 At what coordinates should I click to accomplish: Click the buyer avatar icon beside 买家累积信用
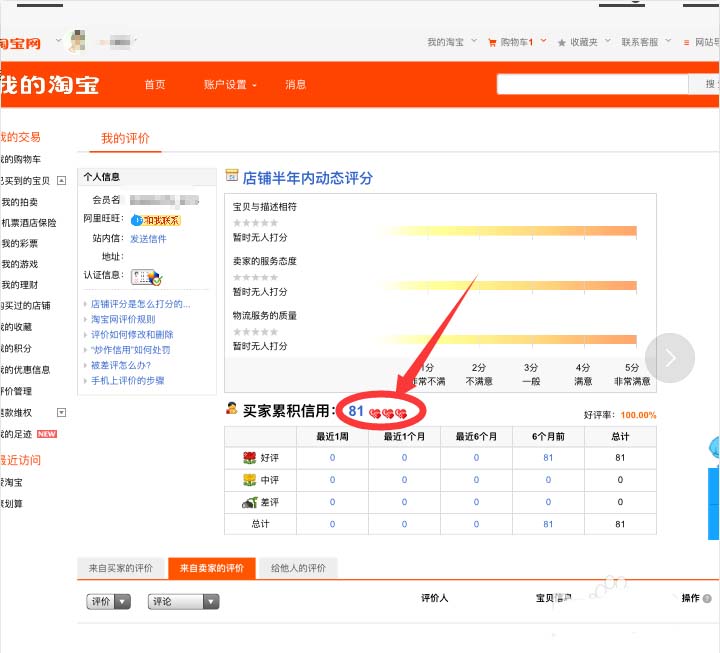[x=231, y=408]
